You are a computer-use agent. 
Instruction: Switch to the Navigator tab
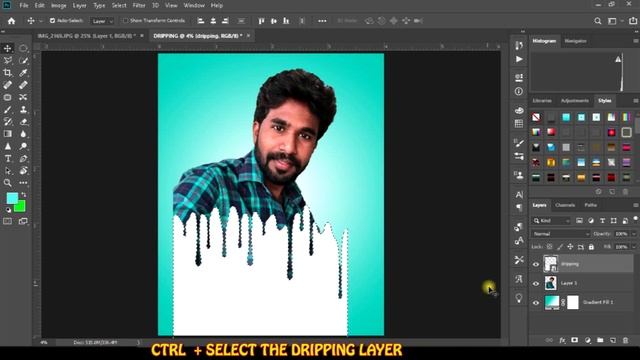tap(576, 41)
